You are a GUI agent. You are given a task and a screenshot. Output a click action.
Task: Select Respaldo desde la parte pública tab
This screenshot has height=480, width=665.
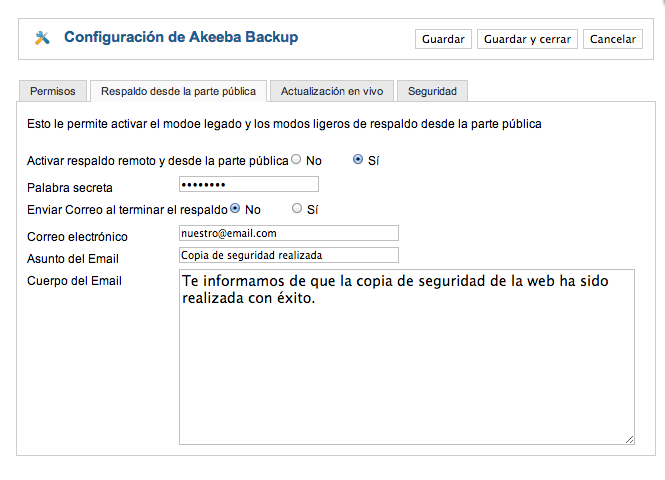tap(179, 91)
